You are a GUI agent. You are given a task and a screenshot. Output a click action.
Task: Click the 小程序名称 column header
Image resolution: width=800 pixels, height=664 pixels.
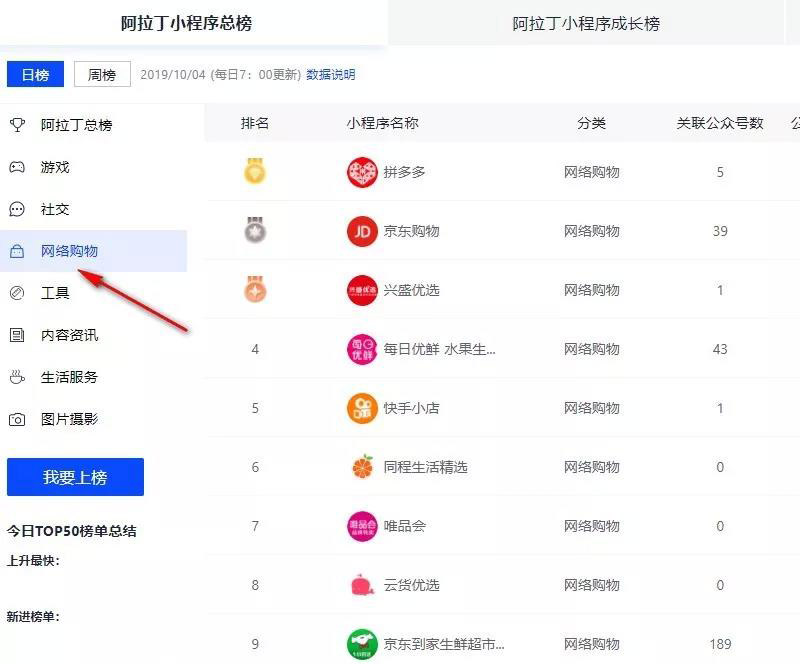pyautogui.click(x=383, y=123)
